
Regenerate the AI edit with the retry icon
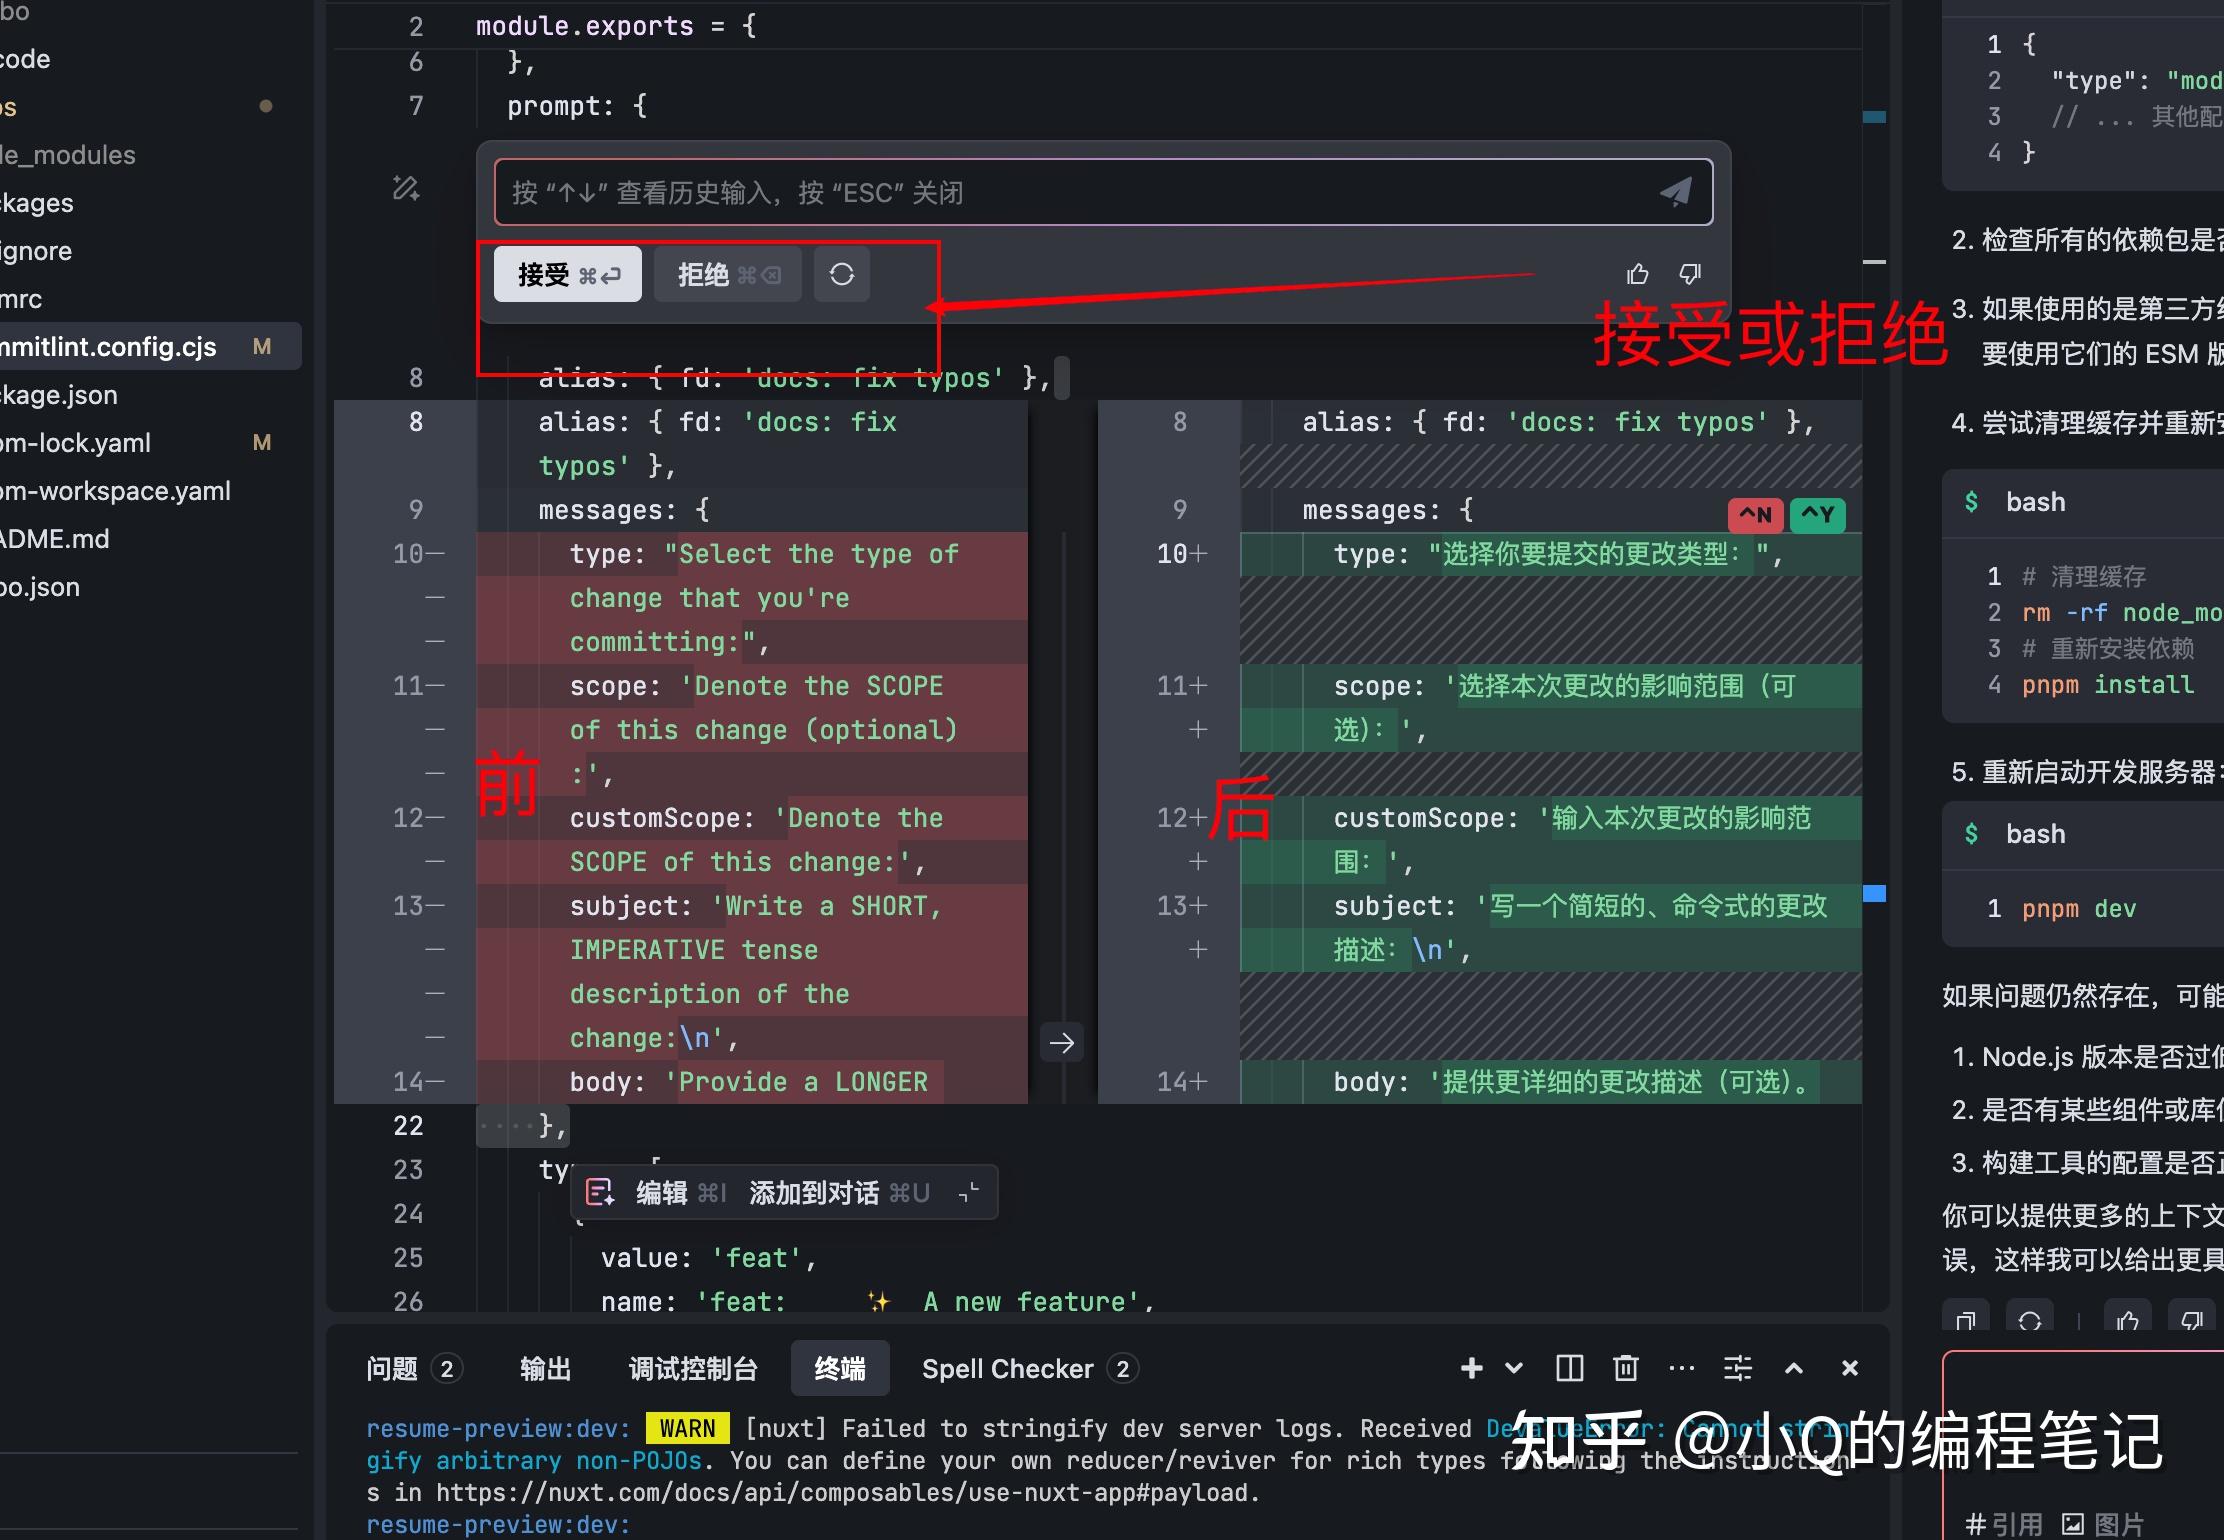841,274
